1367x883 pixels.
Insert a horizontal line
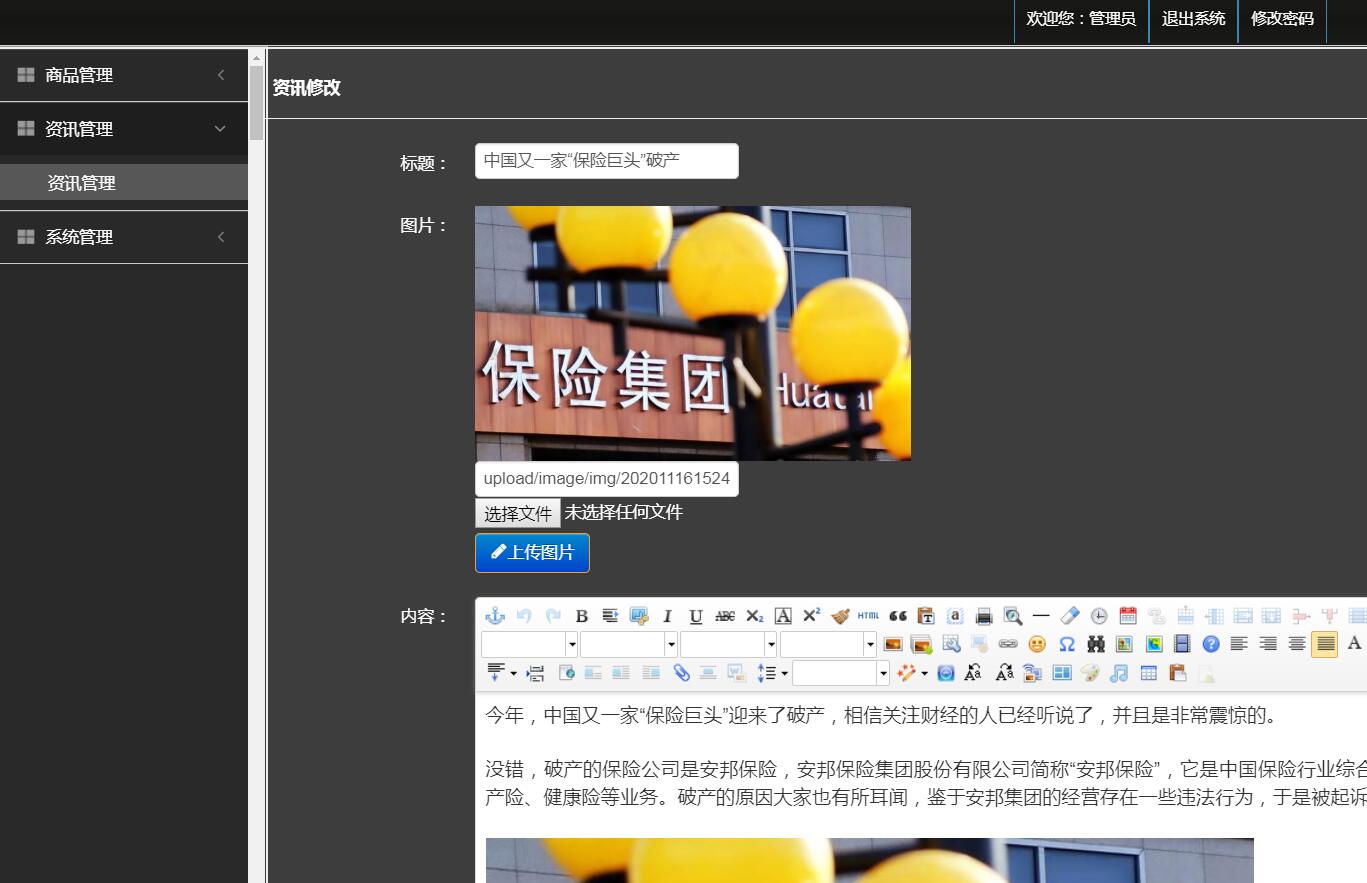[x=1041, y=616]
